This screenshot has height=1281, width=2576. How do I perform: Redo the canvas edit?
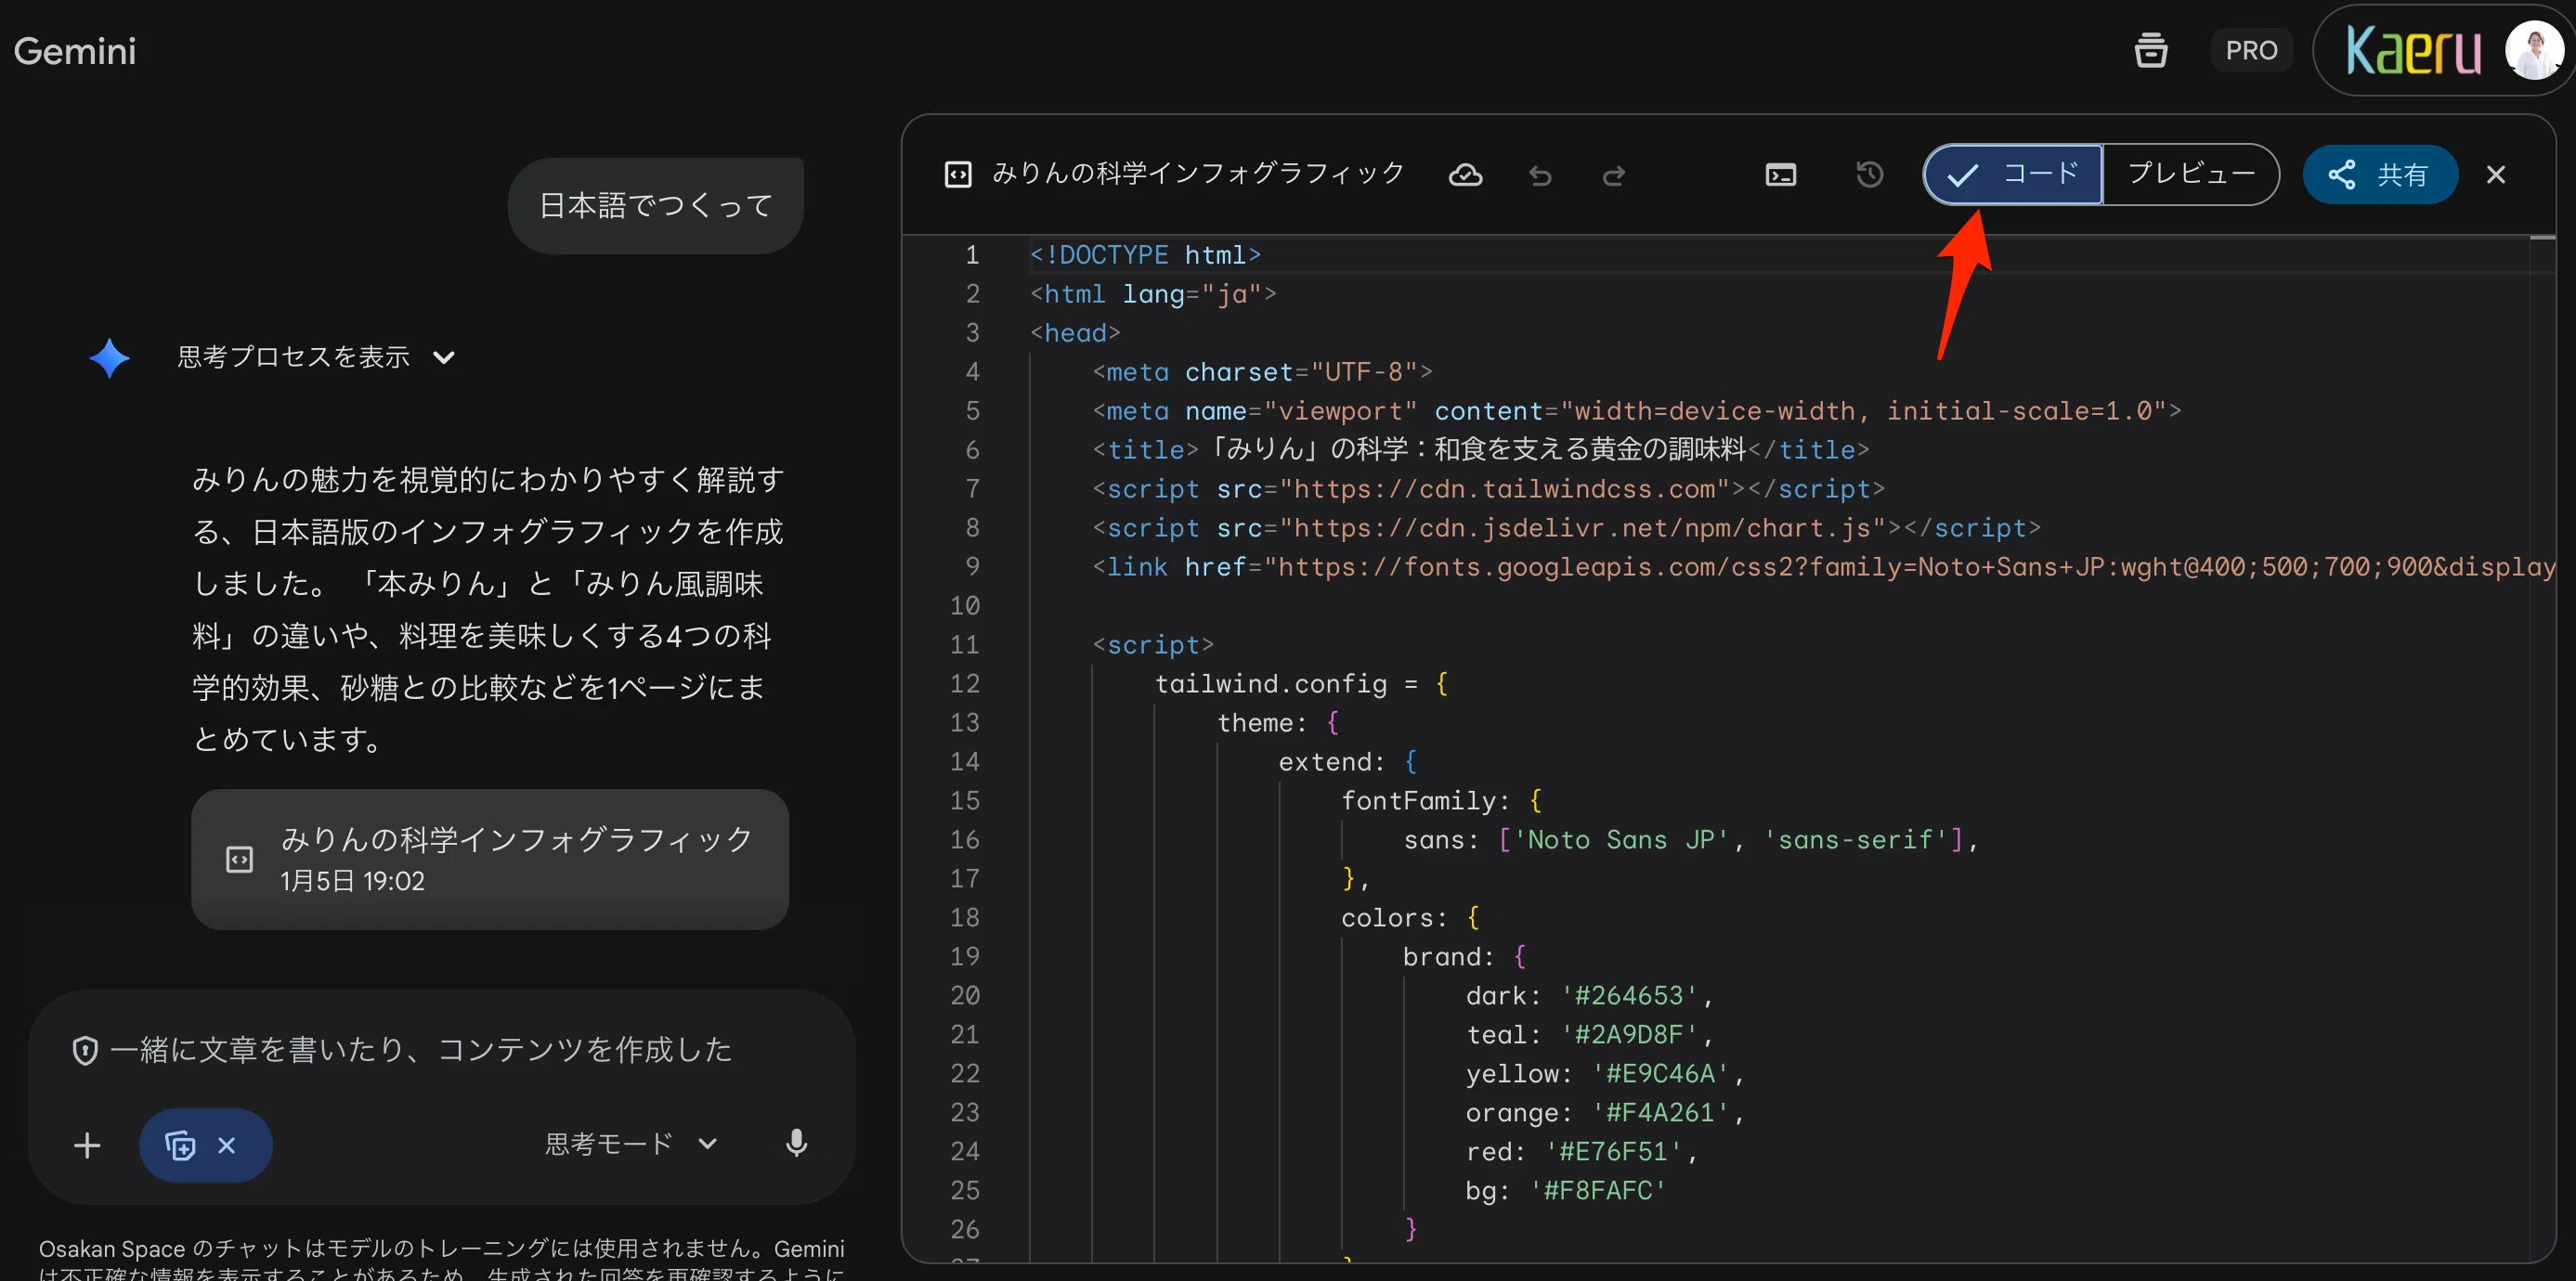coord(1613,176)
